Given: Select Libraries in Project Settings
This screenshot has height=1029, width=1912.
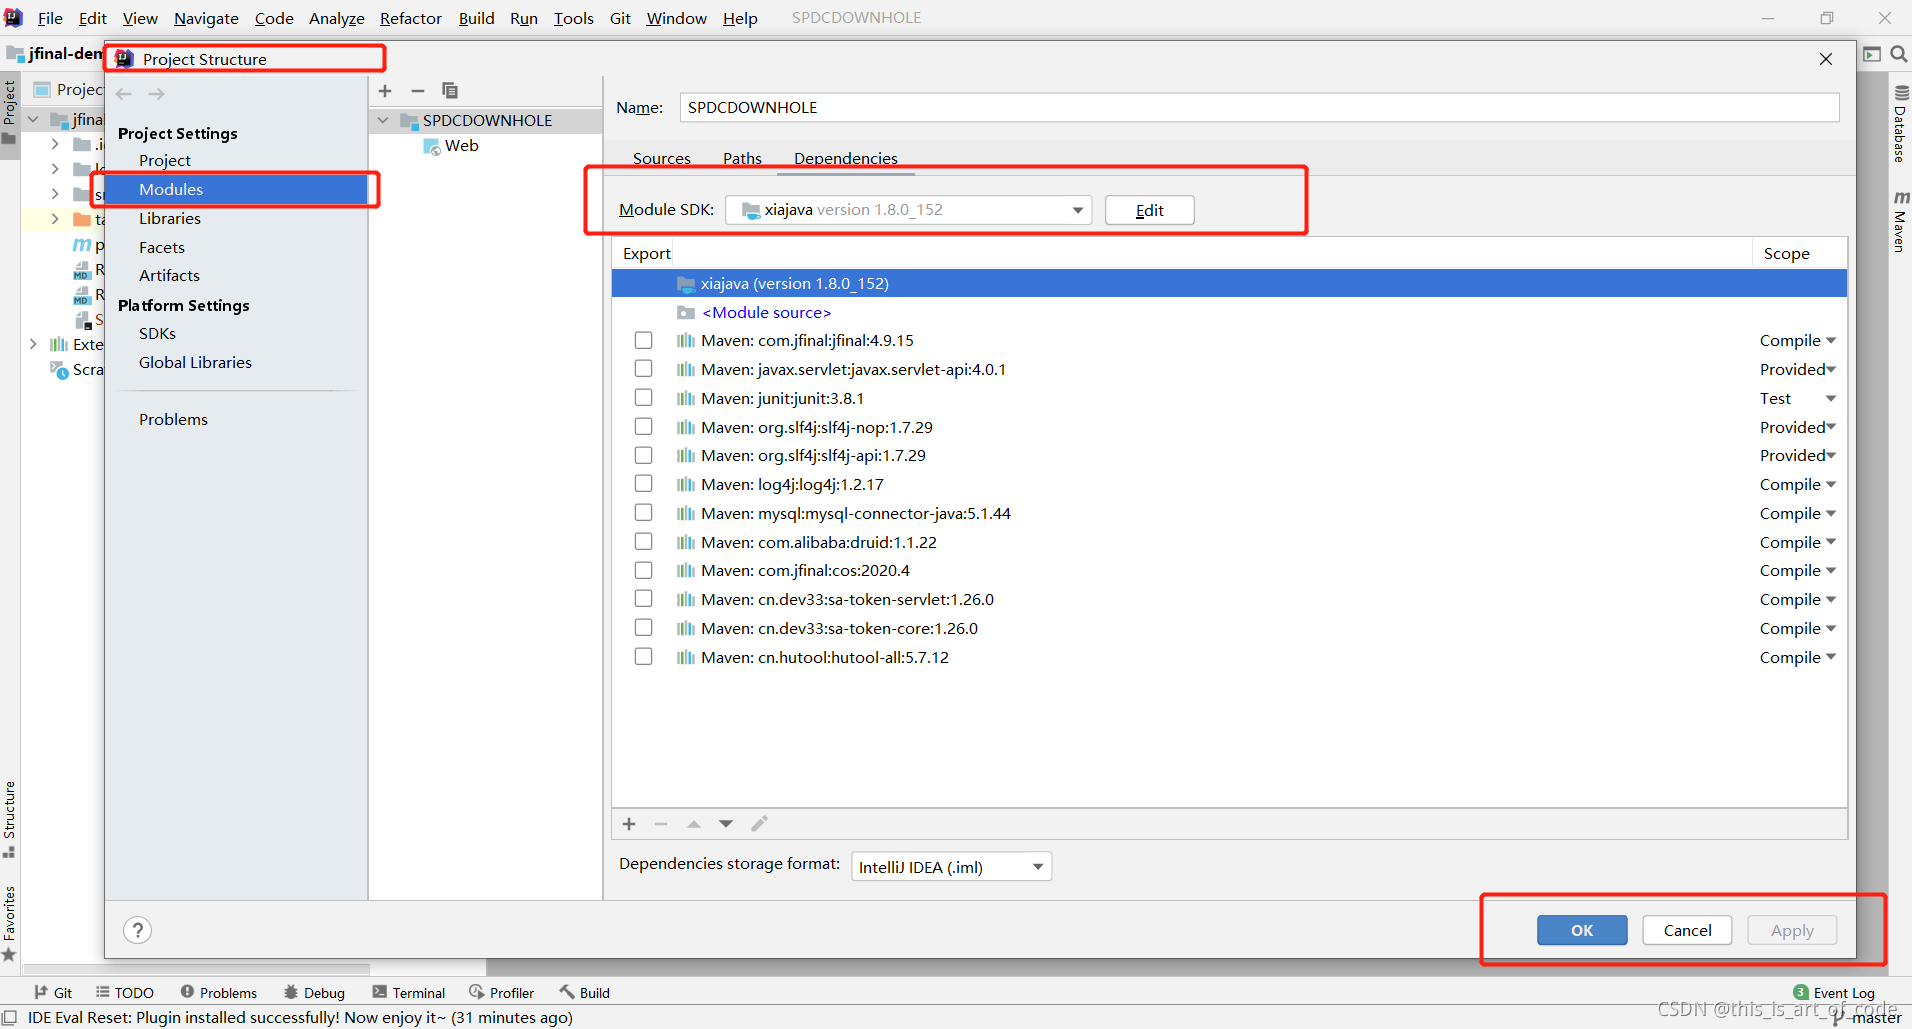Looking at the screenshot, I should point(170,218).
